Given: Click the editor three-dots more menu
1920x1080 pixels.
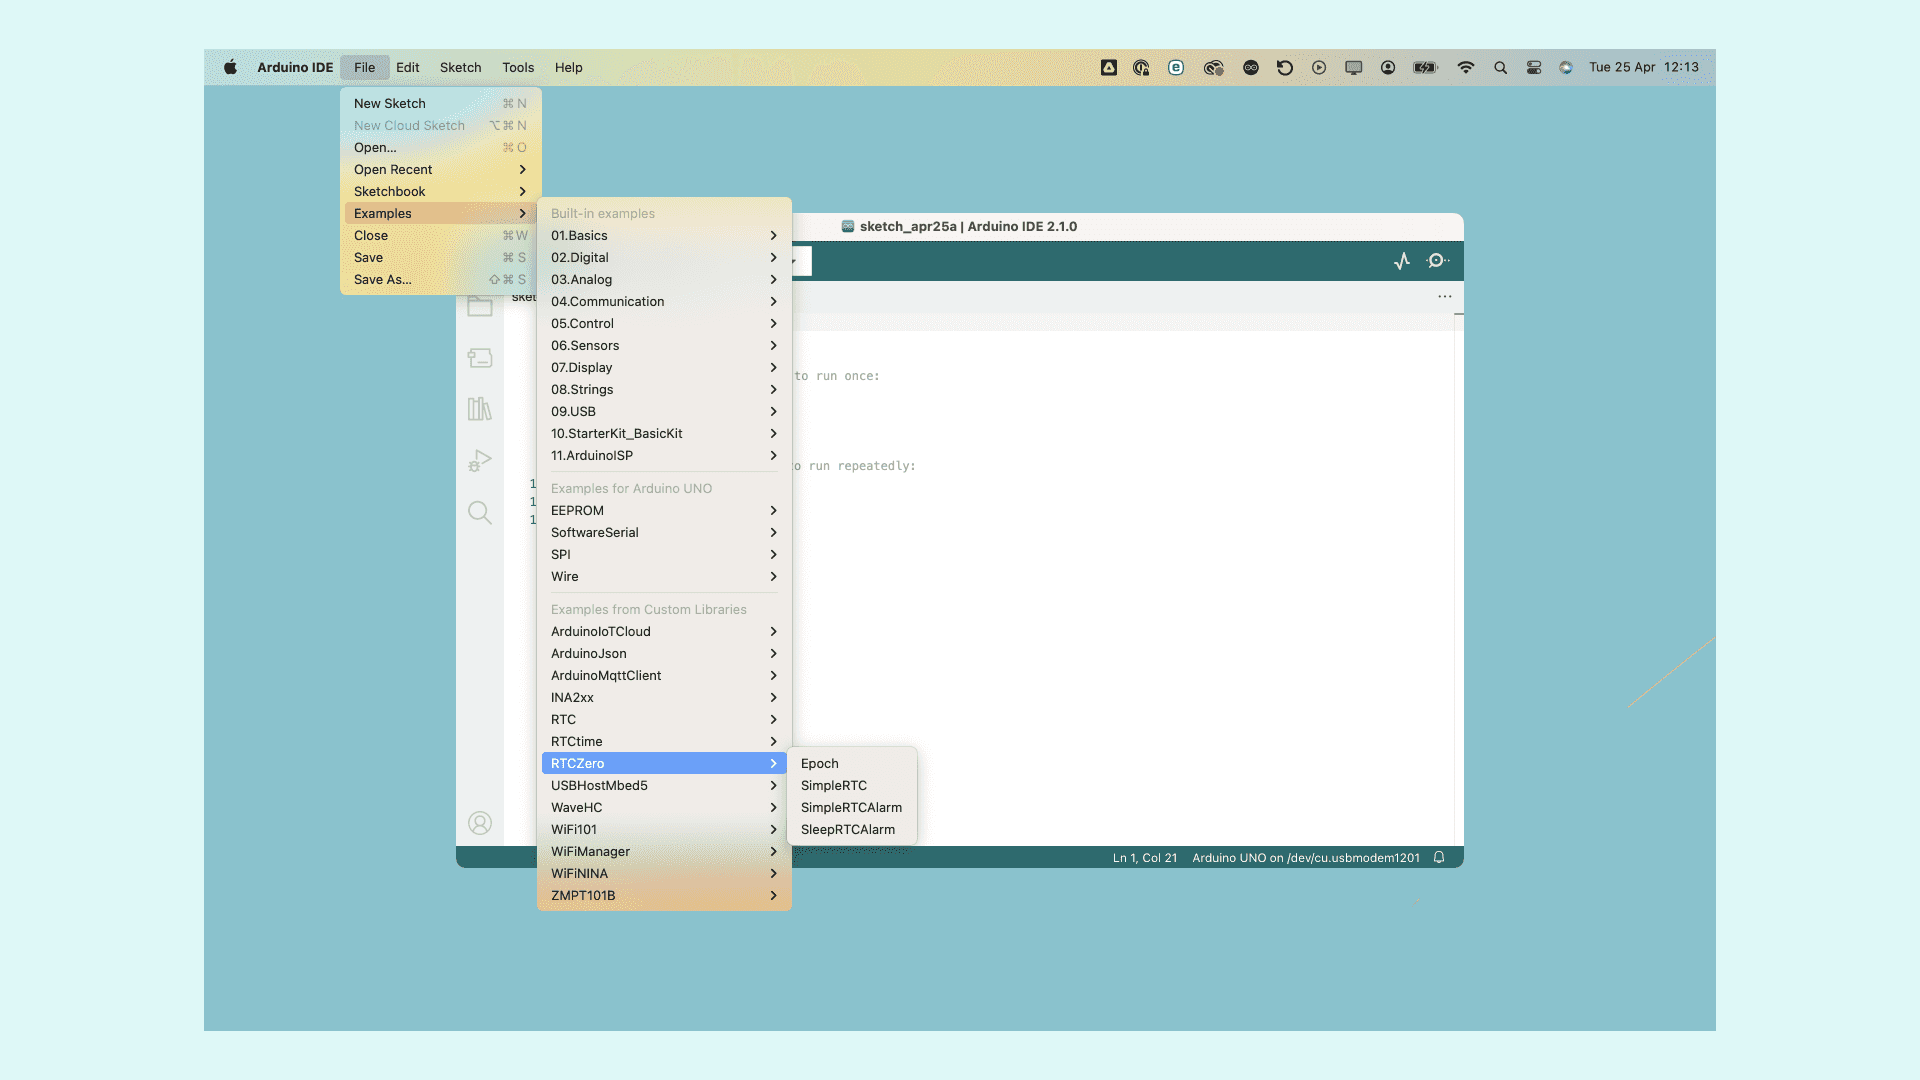Looking at the screenshot, I should pyautogui.click(x=1445, y=297).
